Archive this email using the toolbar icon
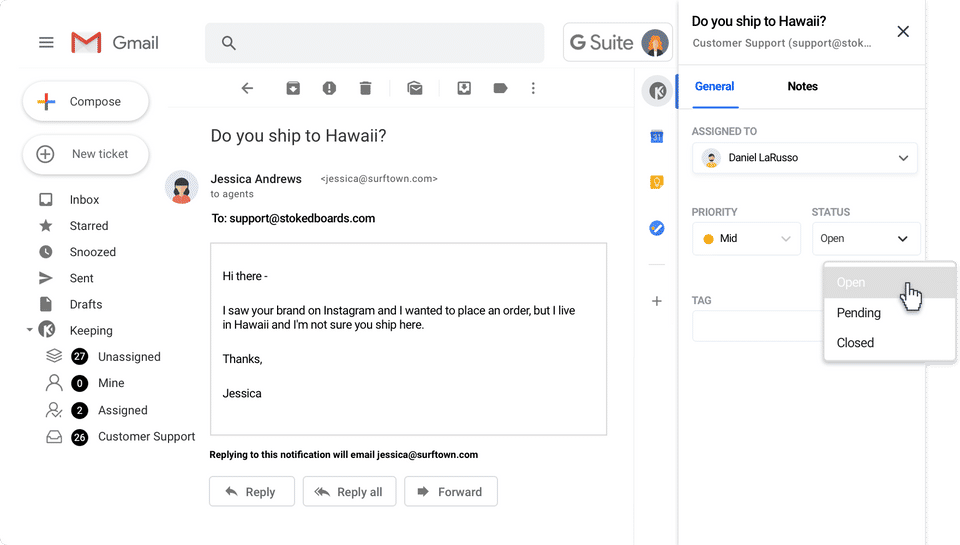960x545 pixels. click(x=293, y=88)
